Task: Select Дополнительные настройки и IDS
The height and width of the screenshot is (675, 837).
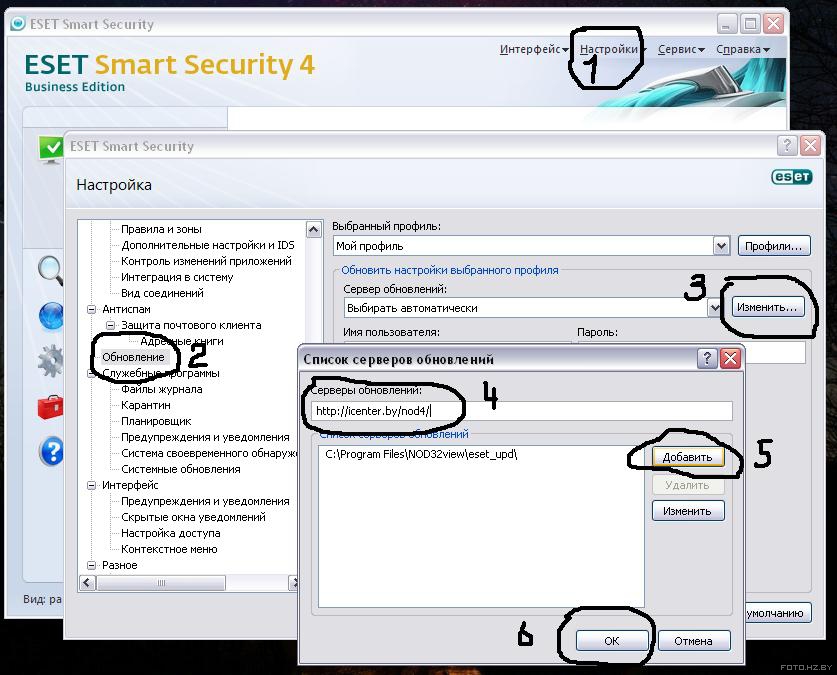Action: (208, 245)
